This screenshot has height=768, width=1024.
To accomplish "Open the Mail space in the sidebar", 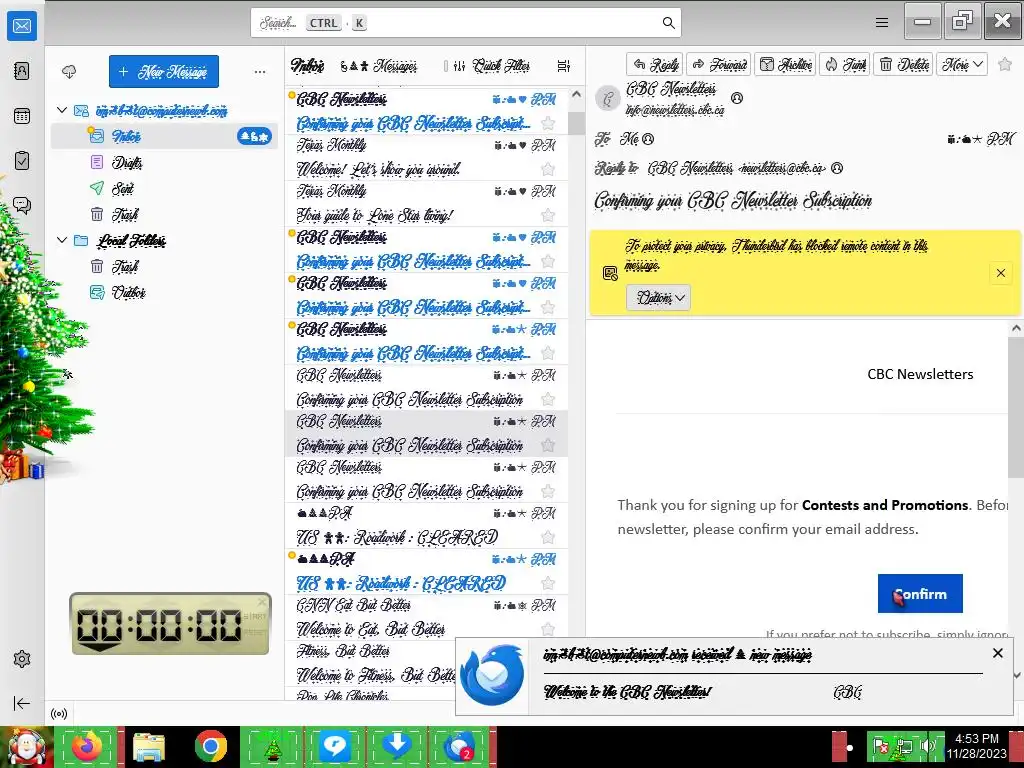I will (x=22, y=26).
